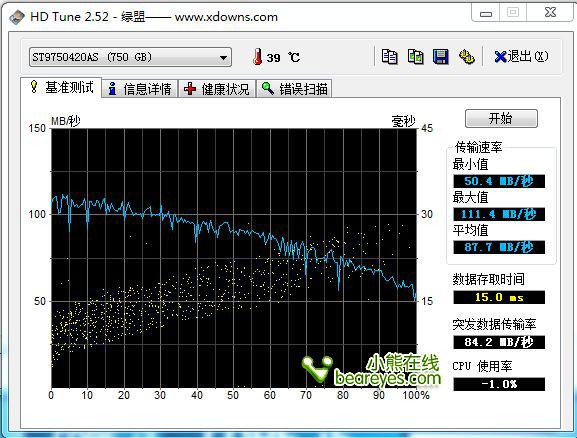This screenshot has height=438, width=577.
Task: Click the red cross icon on 健康状况 tab
Action: click(190, 89)
